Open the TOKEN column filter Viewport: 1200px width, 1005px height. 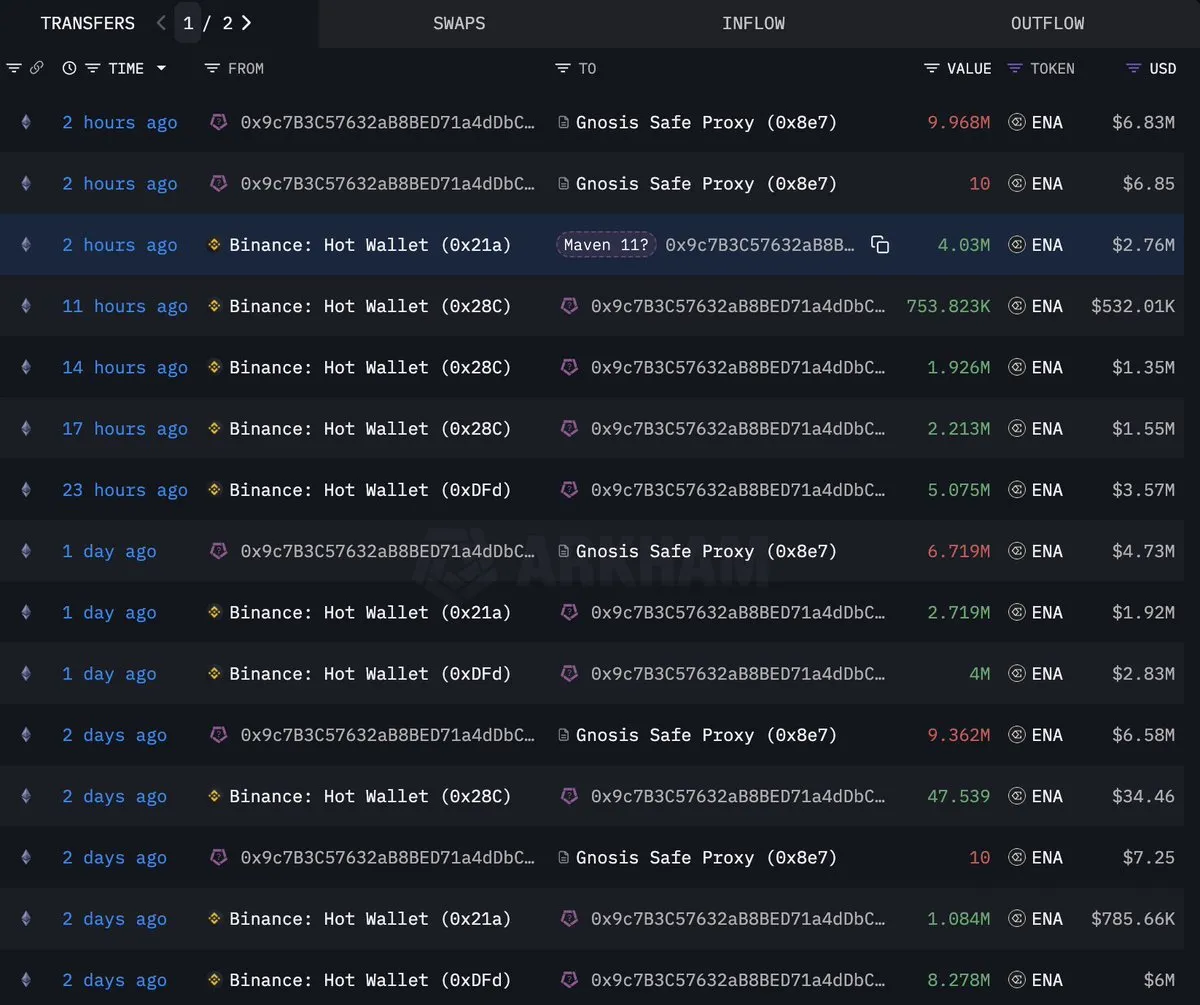pos(1015,68)
